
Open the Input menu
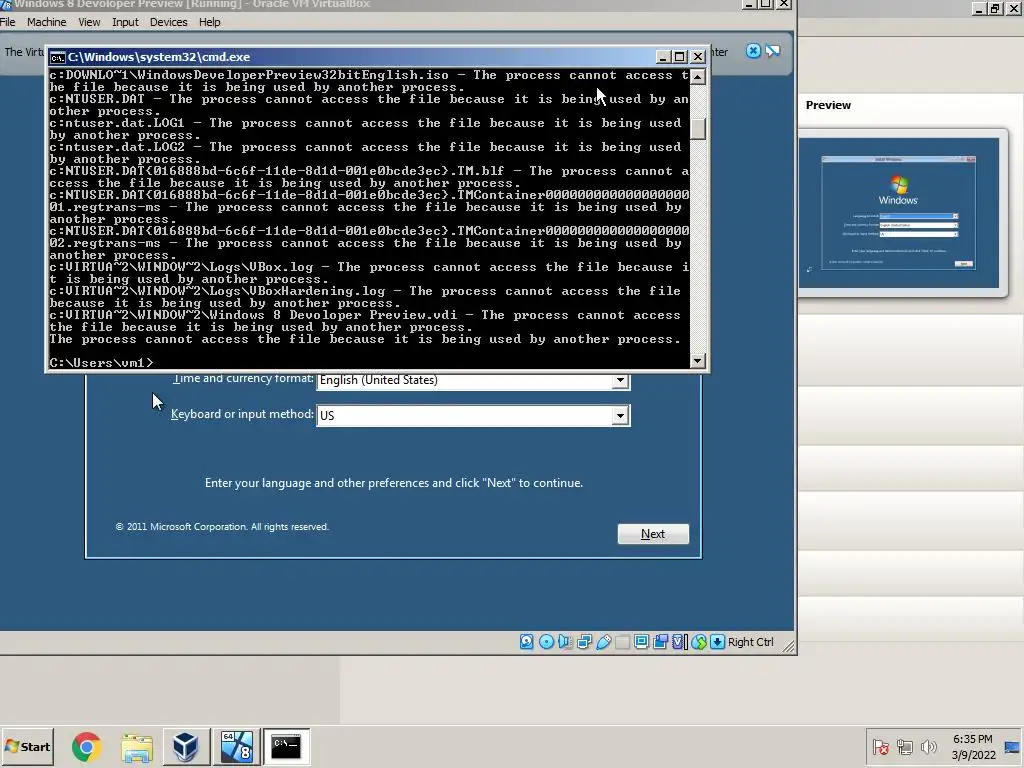[125, 22]
